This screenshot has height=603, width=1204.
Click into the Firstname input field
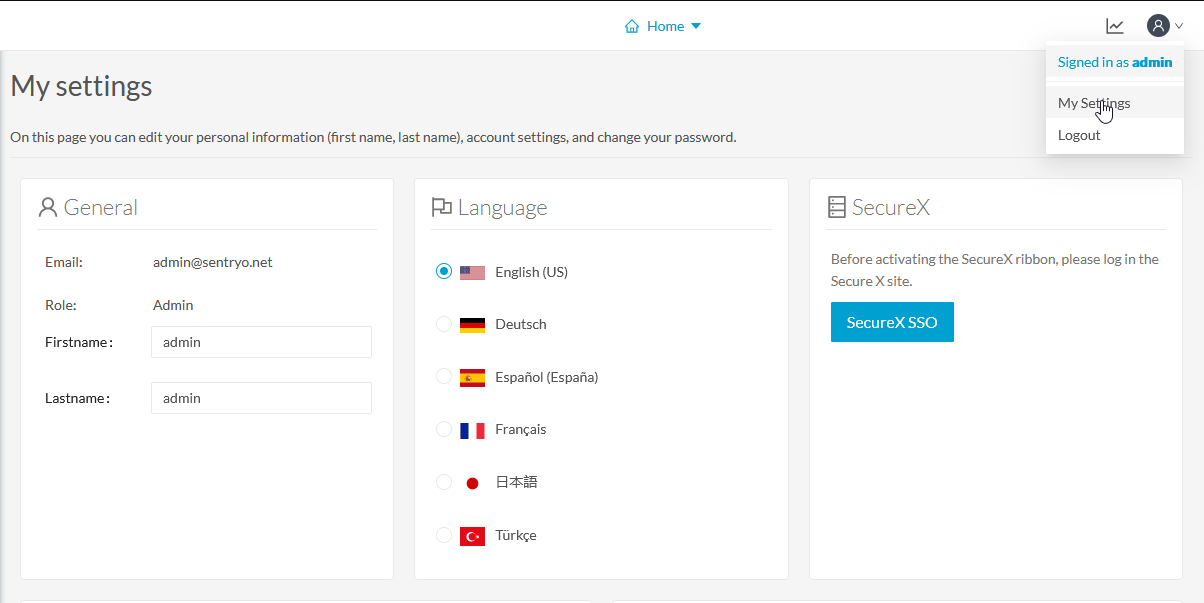[x=261, y=342]
